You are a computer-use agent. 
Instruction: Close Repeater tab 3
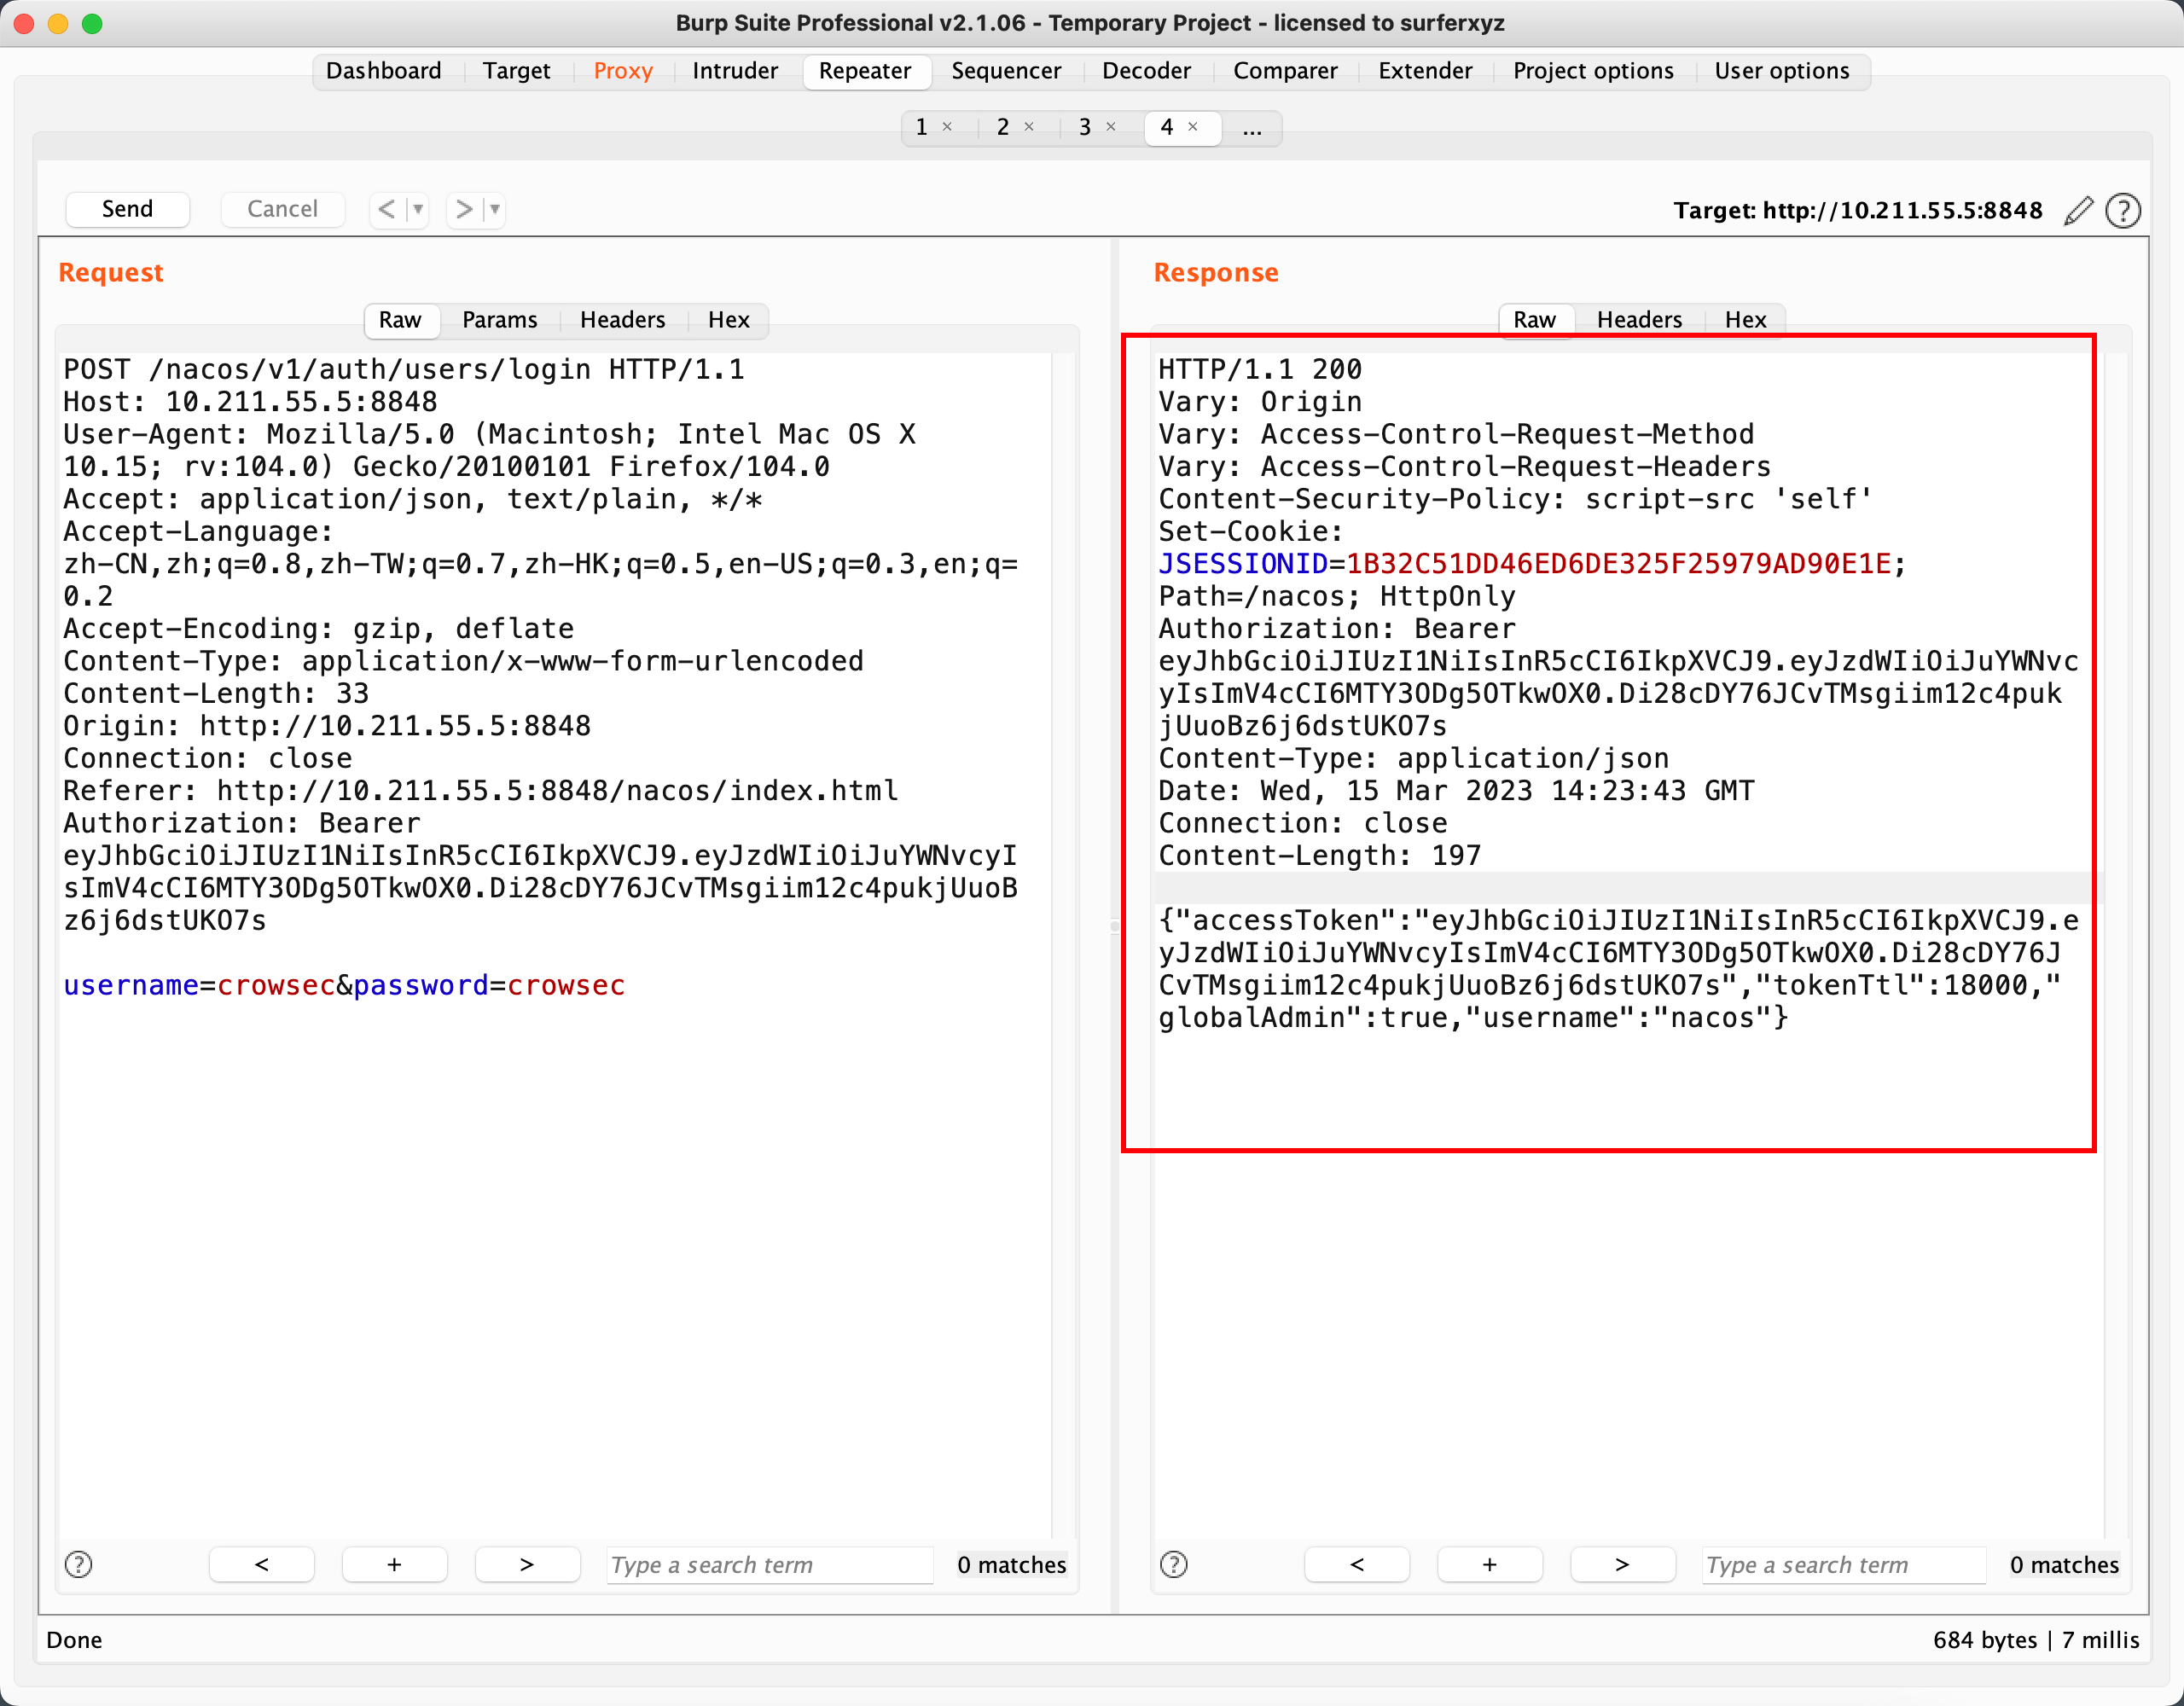pos(1111,127)
